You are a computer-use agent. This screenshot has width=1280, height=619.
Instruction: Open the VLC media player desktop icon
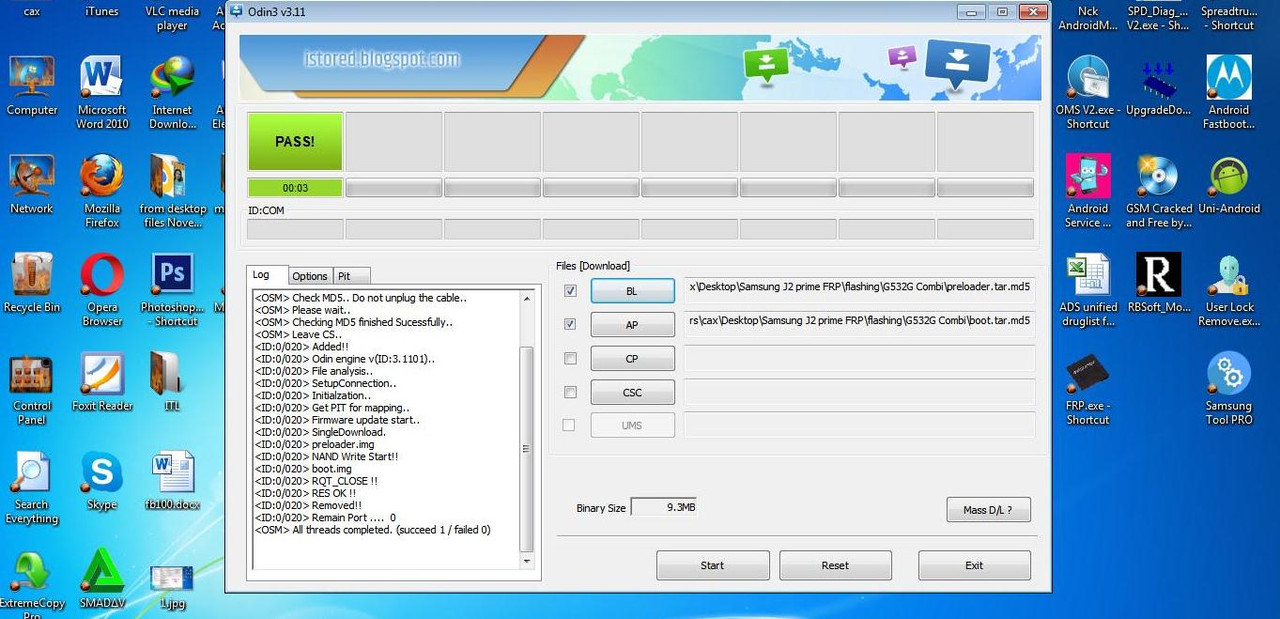pos(172,16)
